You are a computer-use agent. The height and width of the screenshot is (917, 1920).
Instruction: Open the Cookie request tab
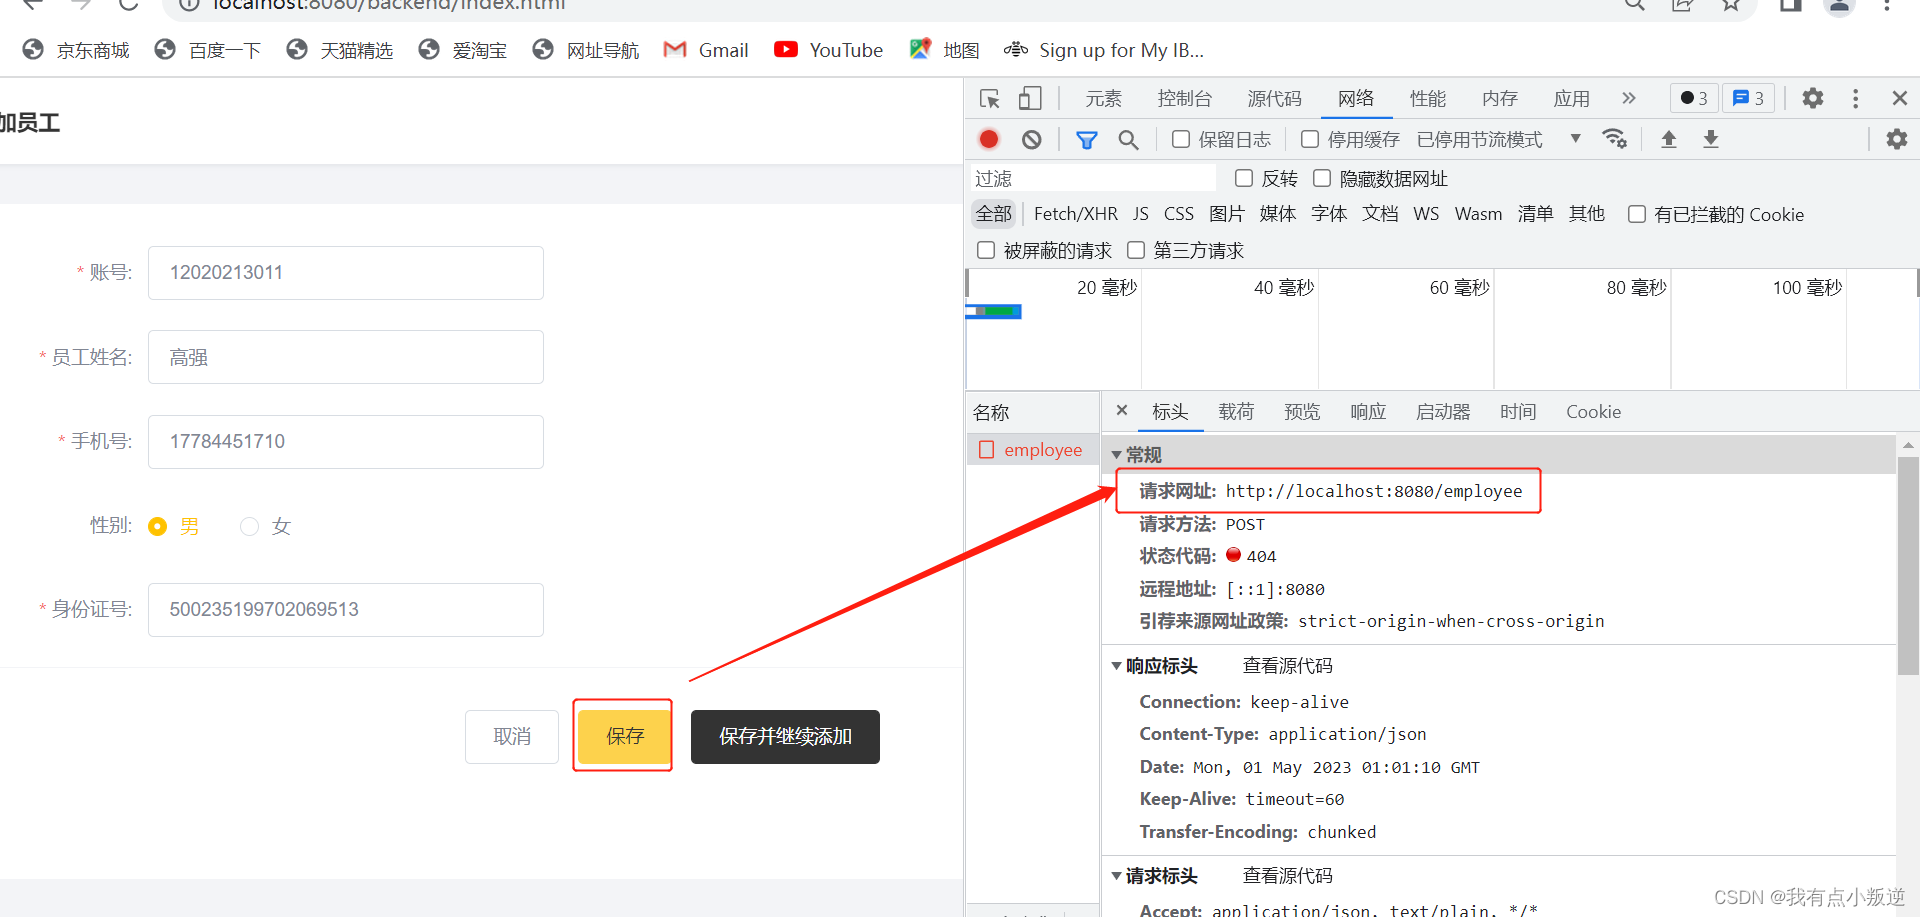tap(1593, 412)
